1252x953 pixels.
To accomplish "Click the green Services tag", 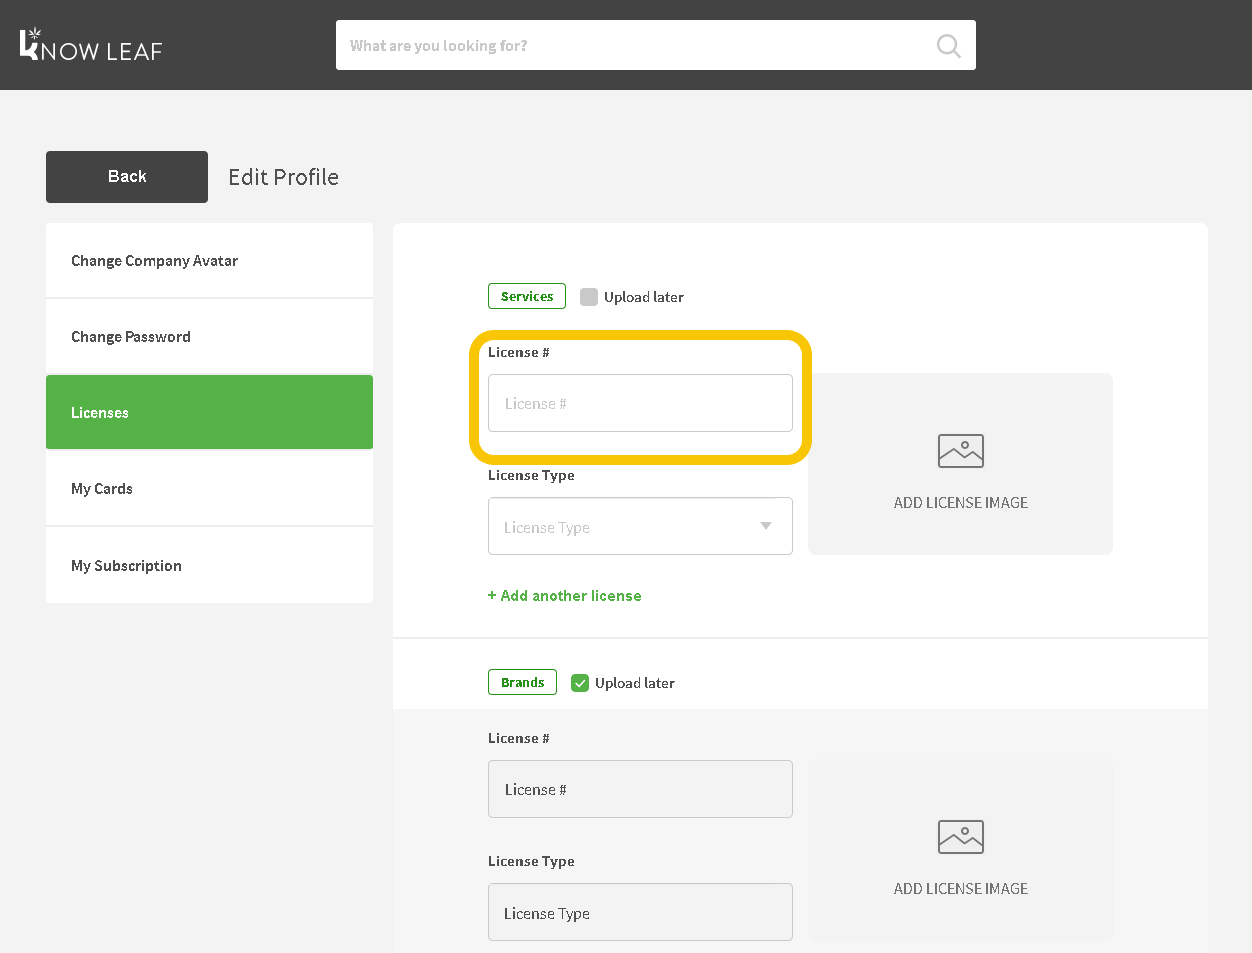I will click(x=527, y=296).
